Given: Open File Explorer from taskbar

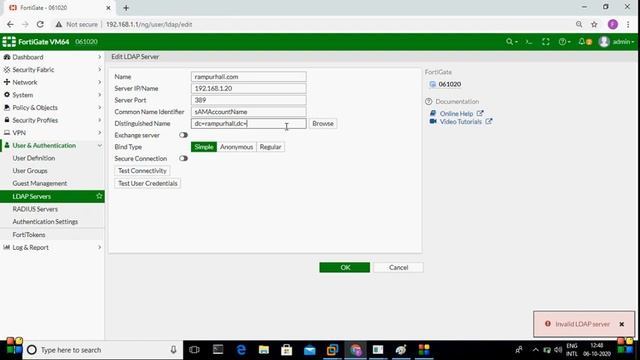Looking at the screenshot, I should pyautogui.click(x=264, y=350).
